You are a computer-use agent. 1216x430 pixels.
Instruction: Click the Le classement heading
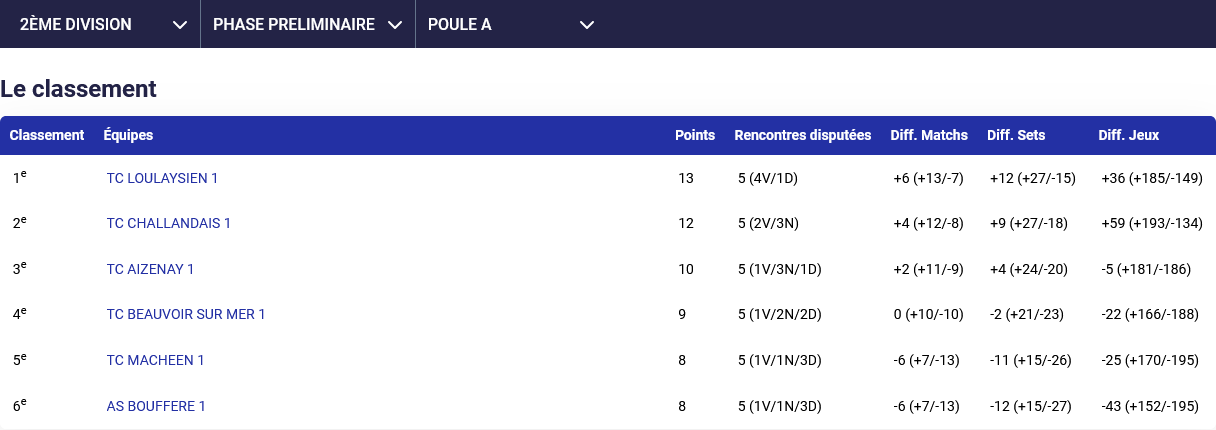point(79,89)
